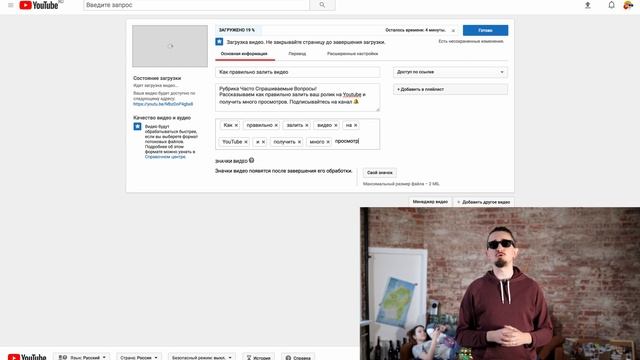Screen dimensions: 640x360
Task: Click Добавить другое видео button
Action: 483,202
